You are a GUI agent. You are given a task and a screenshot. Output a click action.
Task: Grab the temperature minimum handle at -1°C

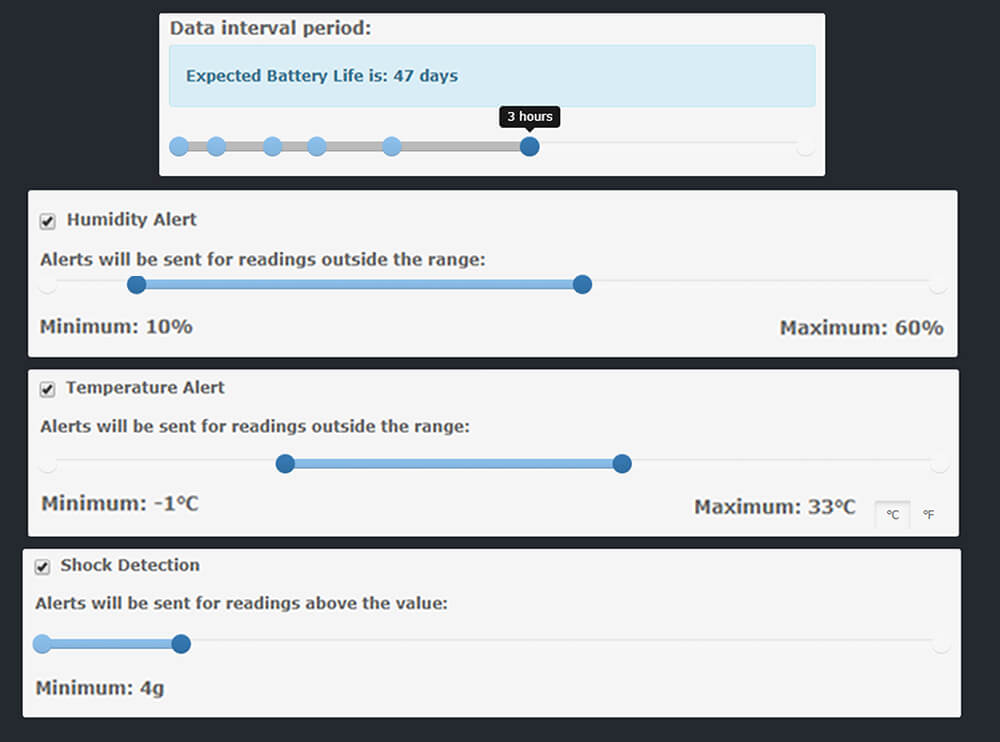(x=285, y=463)
